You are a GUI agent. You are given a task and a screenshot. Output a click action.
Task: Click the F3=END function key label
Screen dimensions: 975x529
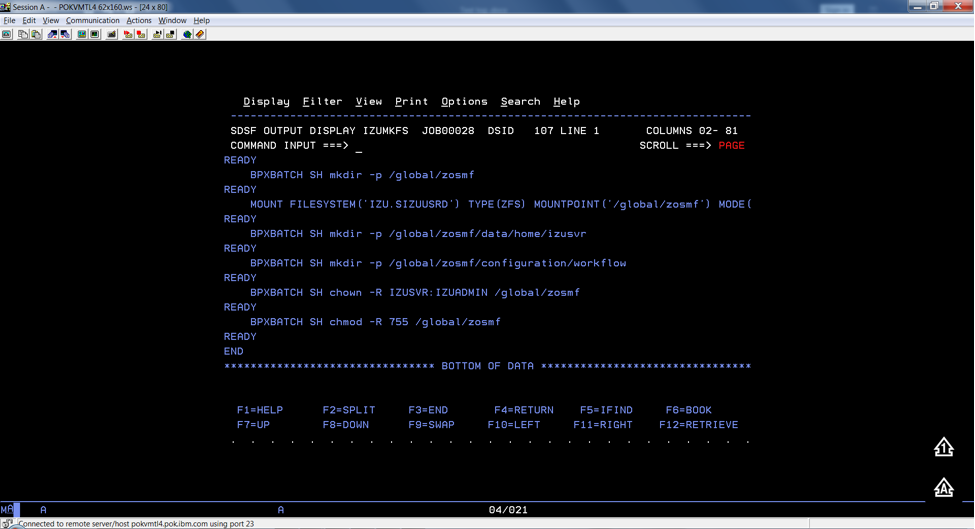click(428, 410)
